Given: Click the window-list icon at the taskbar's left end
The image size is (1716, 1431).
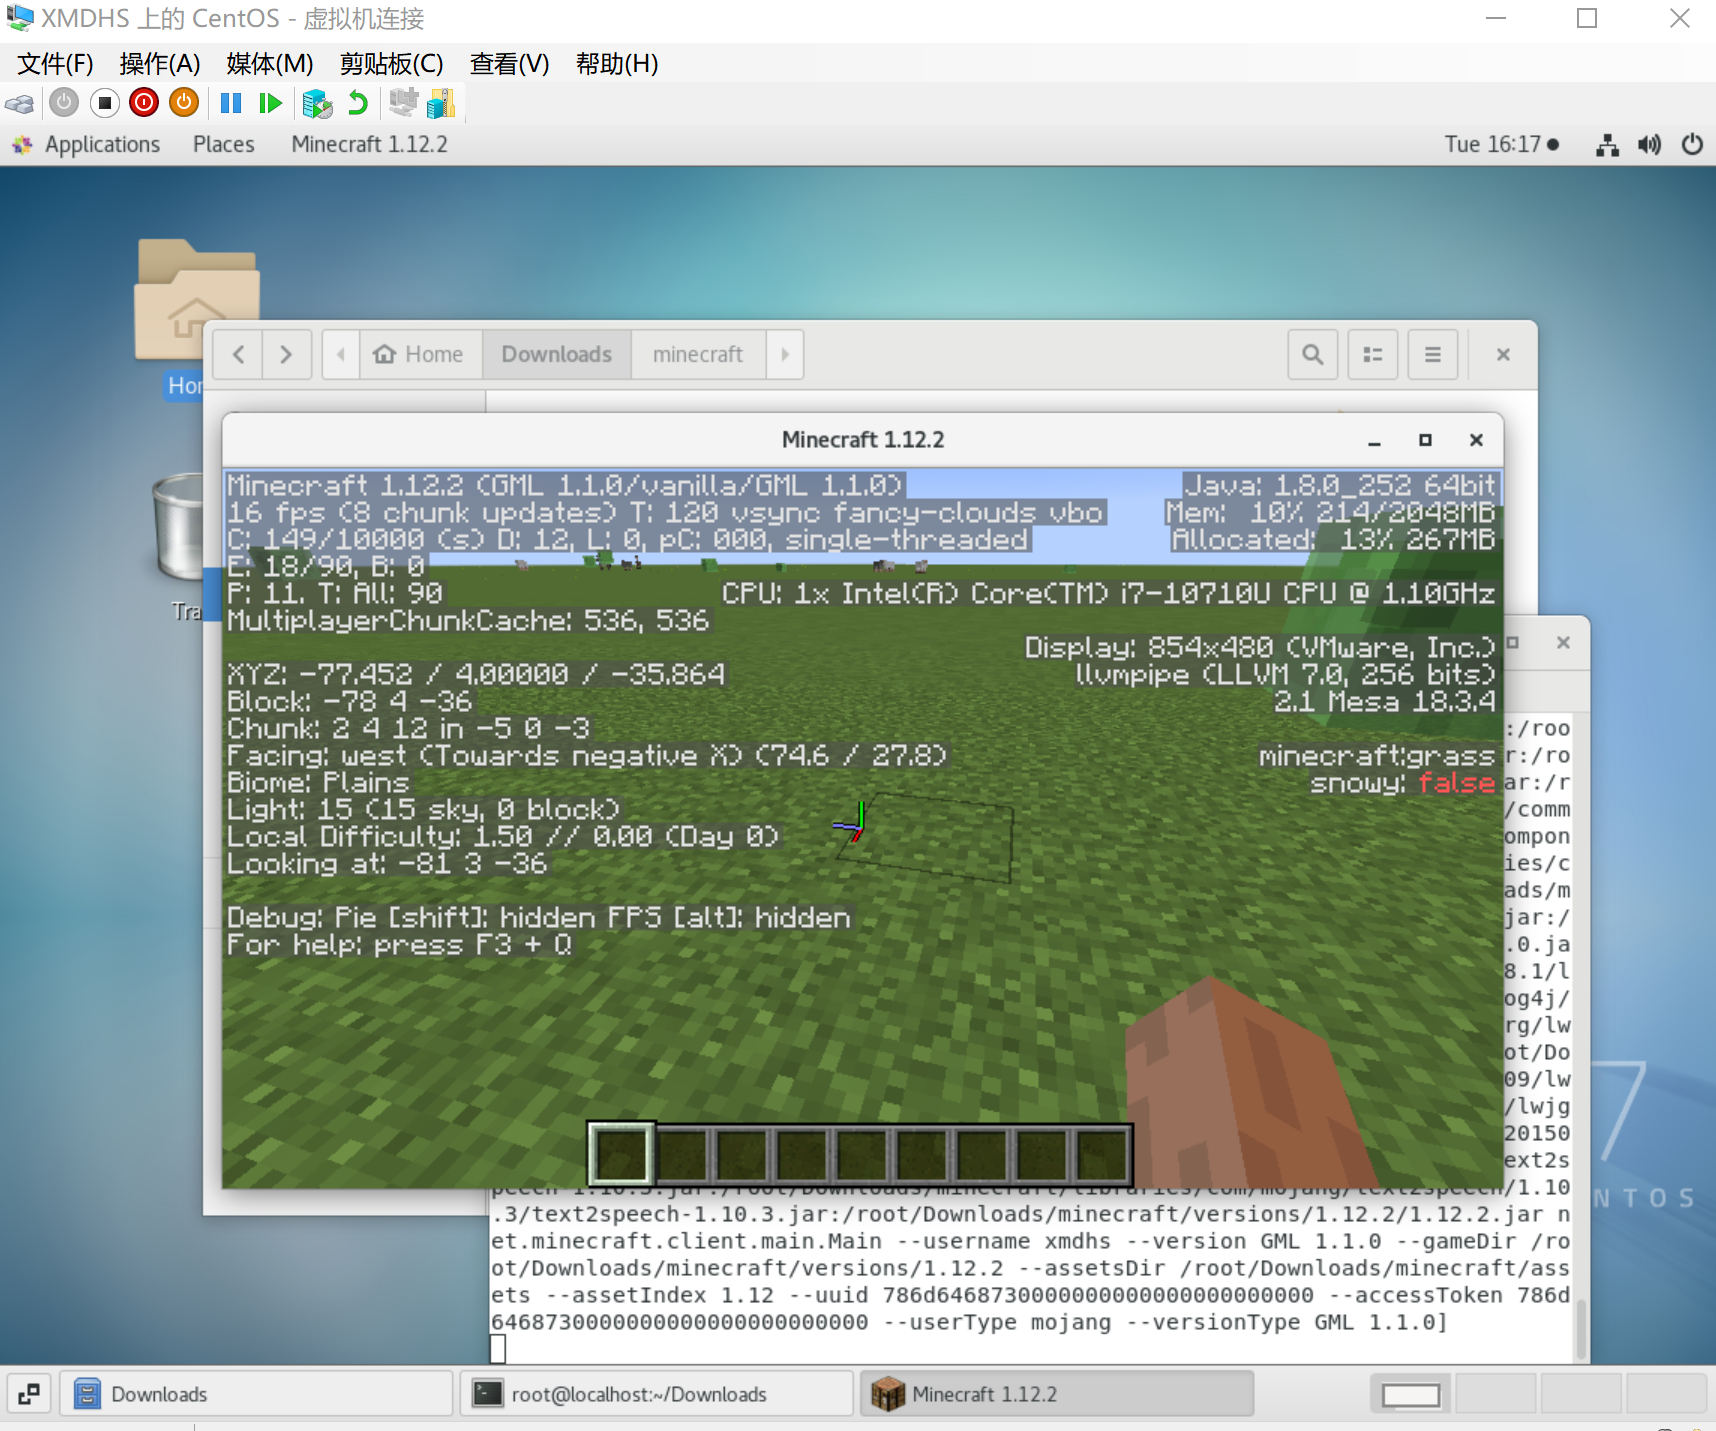Looking at the screenshot, I should 29,1394.
